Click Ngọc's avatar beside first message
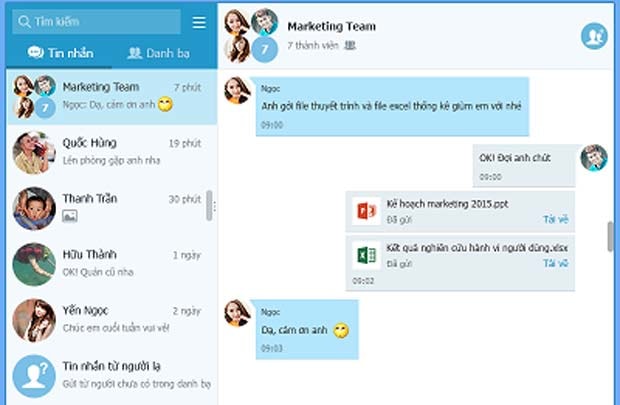The width and height of the screenshot is (620, 405). pyautogui.click(x=237, y=90)
